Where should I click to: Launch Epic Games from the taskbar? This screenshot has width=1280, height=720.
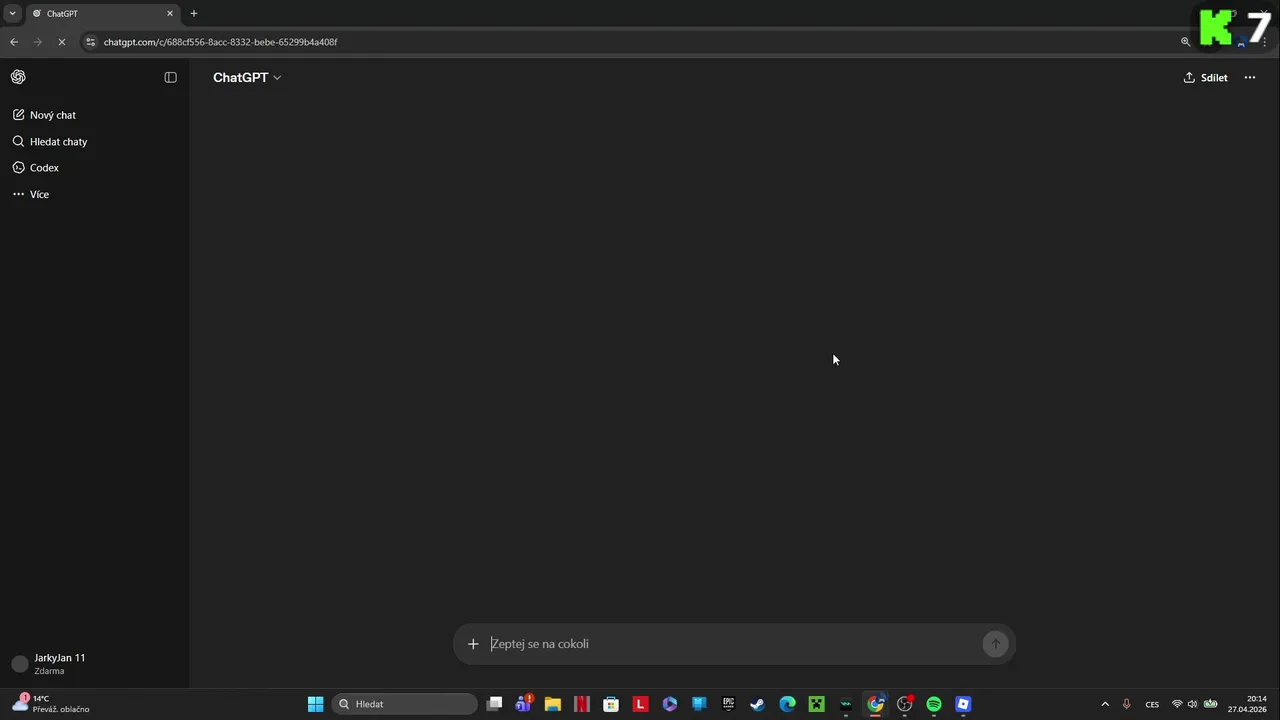point(729,704)
